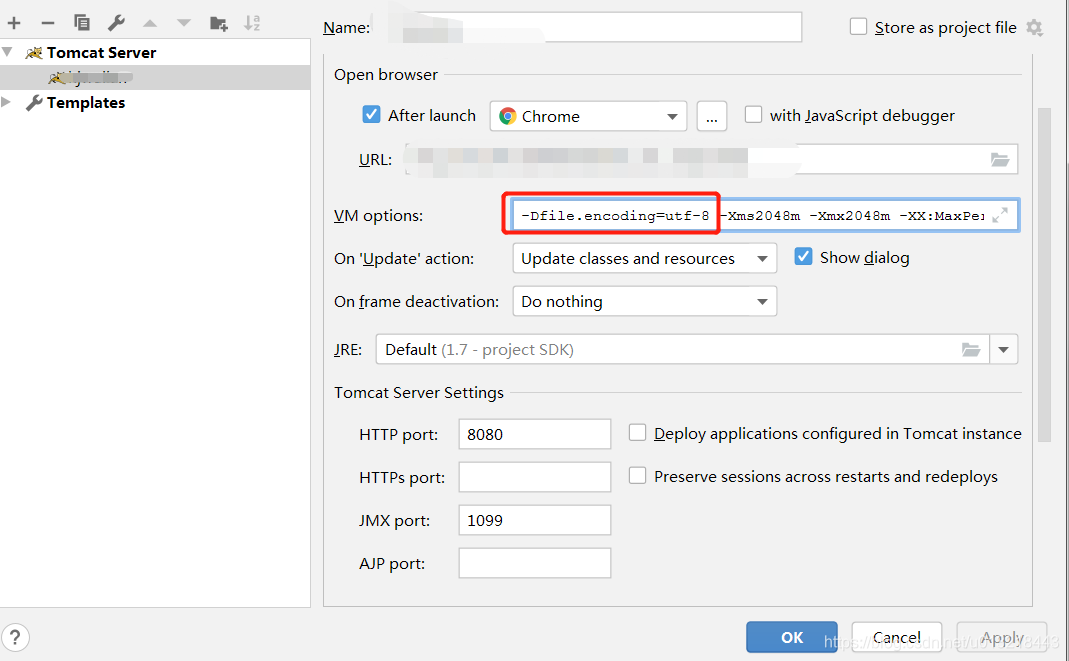Enable with JavaScript debugger checkbox

click(x=753, y=114)
